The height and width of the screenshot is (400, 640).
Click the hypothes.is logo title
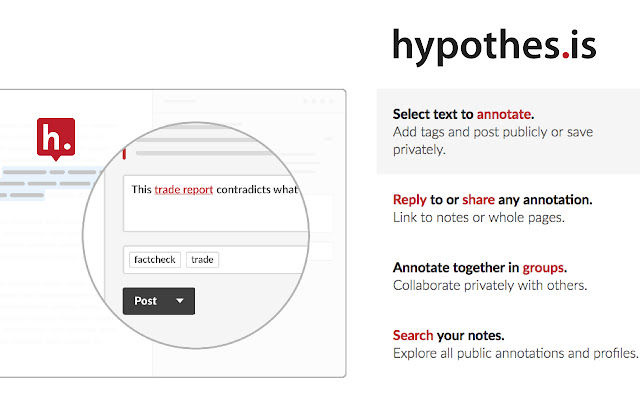pyautogui.click(x=494, y=45)
